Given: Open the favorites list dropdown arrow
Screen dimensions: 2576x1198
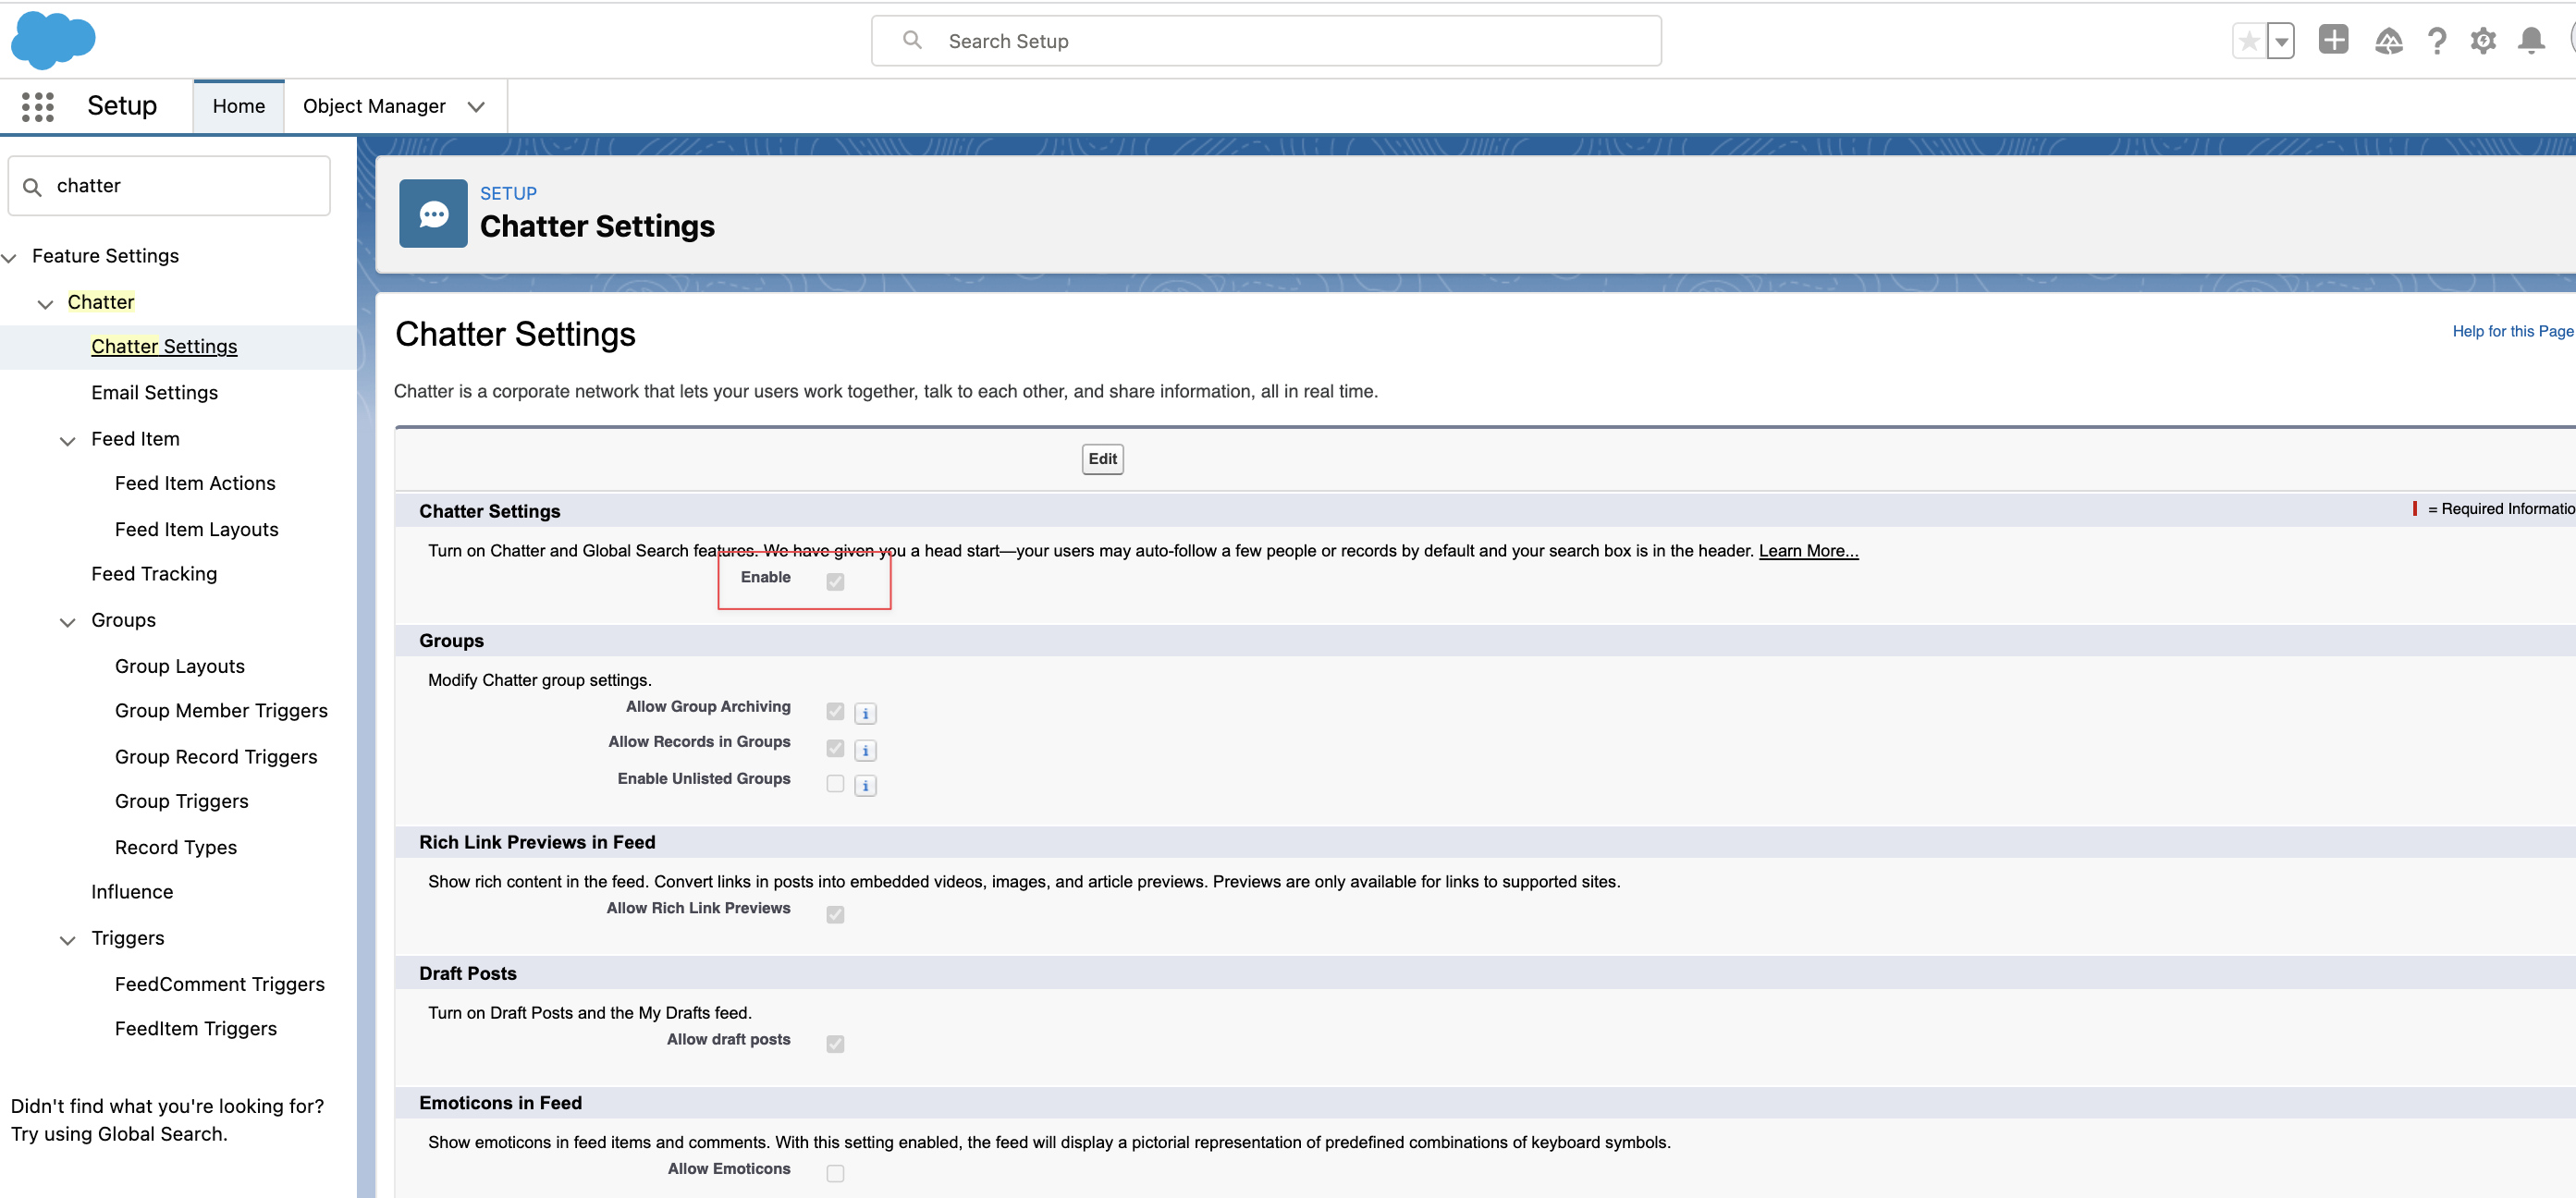Looking at the screenshot, I should 2281,42.
